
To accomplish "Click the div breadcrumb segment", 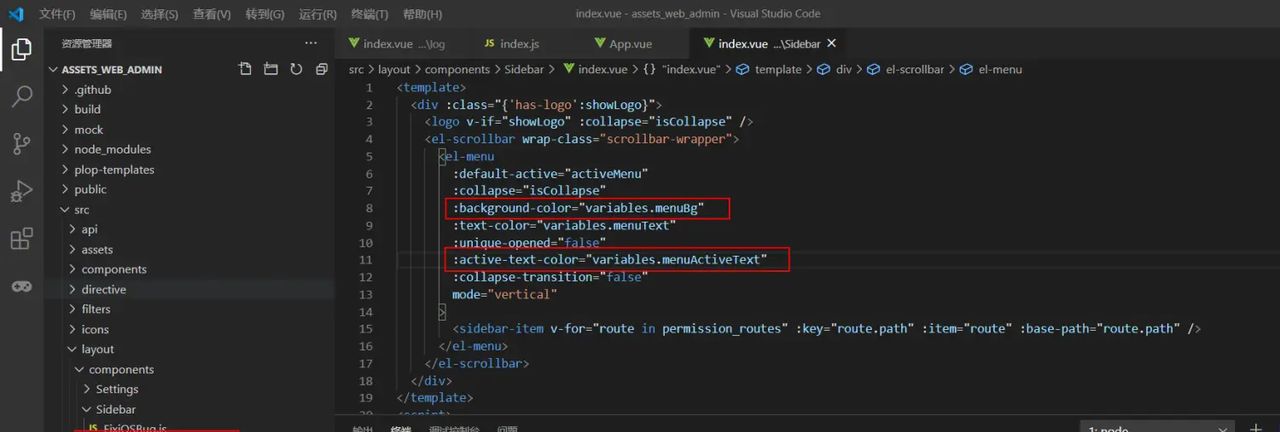I will [x=834, y=70].
